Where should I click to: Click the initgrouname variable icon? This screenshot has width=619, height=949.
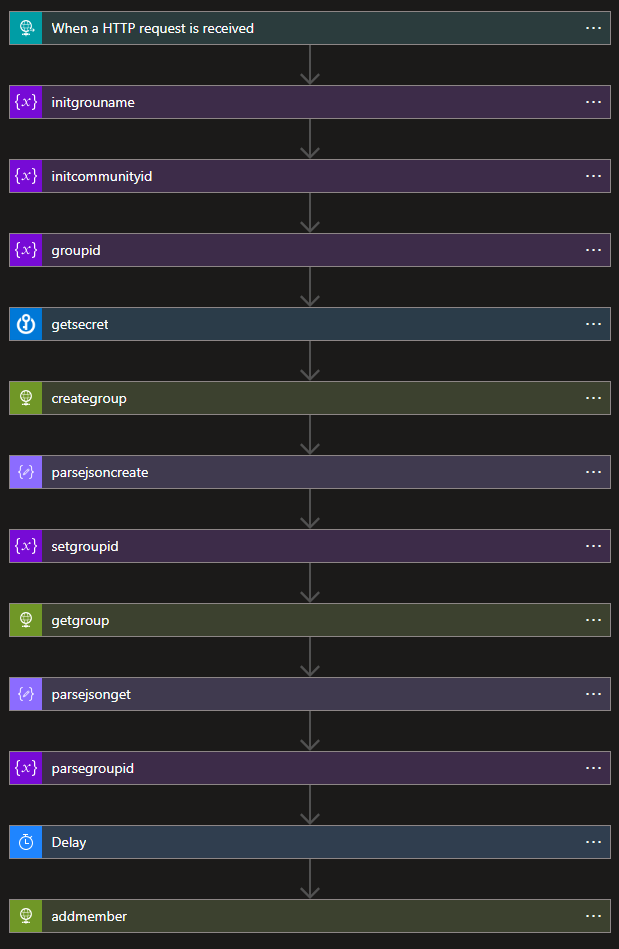click(x=27, y=102)
